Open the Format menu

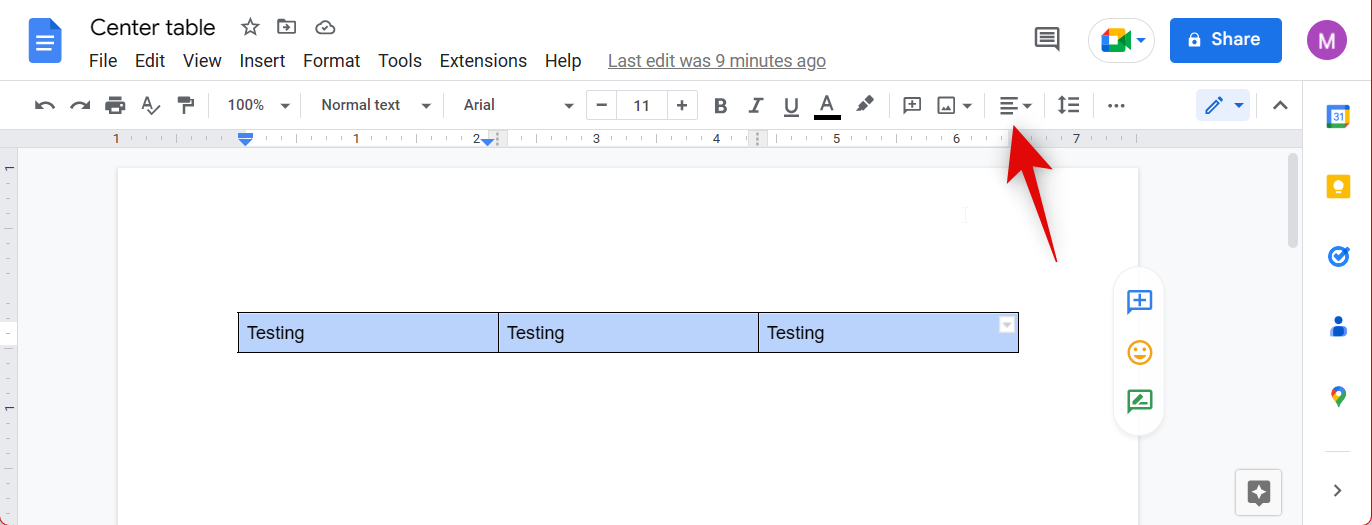[331, 61]
